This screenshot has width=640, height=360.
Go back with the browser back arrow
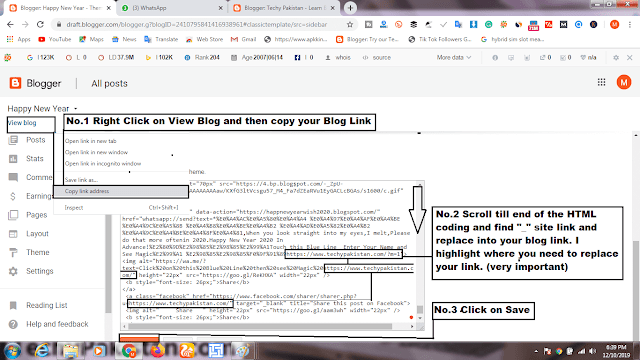[x=10, y=24]
